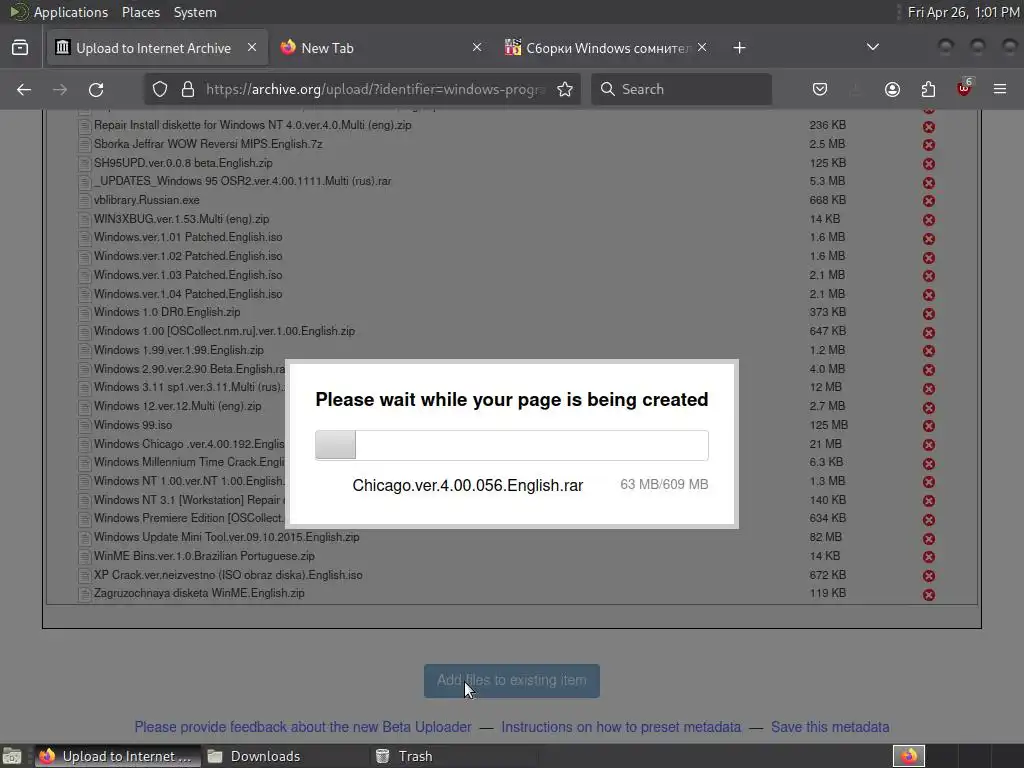Click the browser Search field

pos(681,89)
